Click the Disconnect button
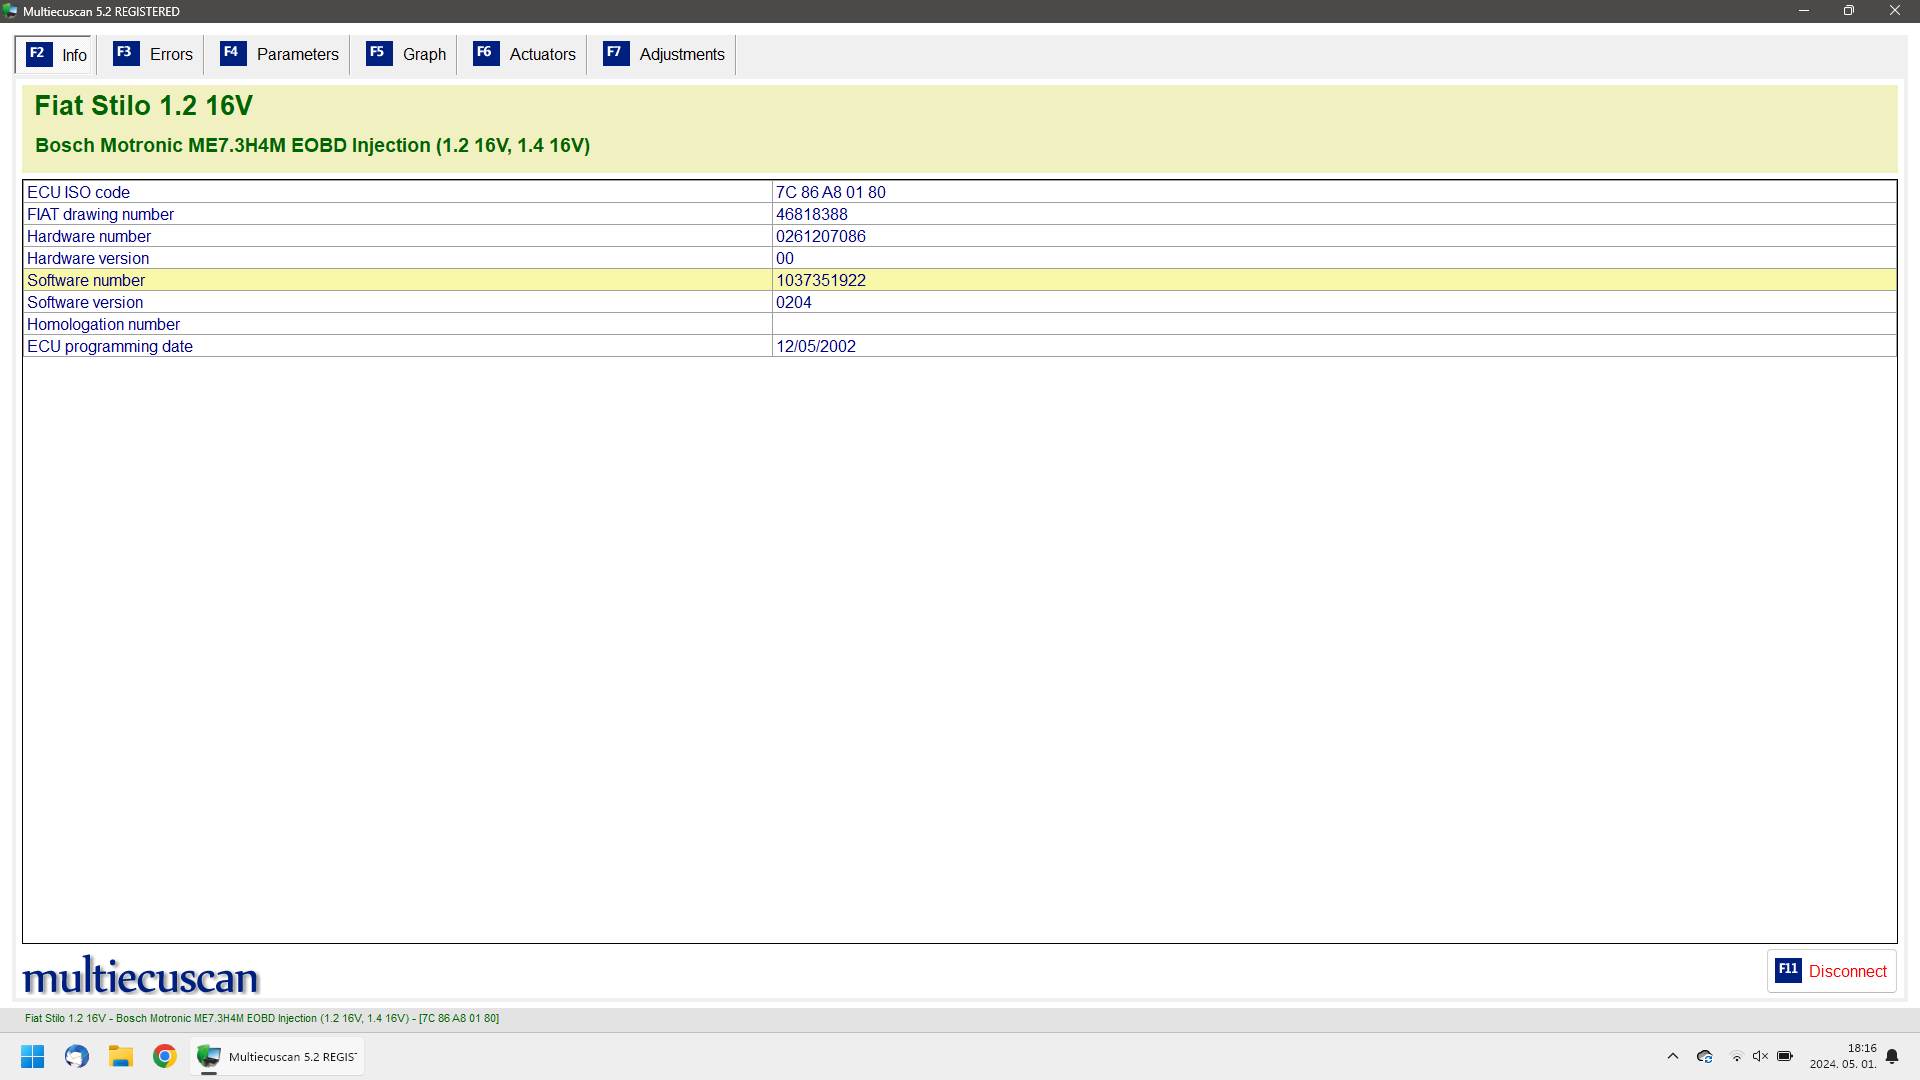 (1831, 971)
